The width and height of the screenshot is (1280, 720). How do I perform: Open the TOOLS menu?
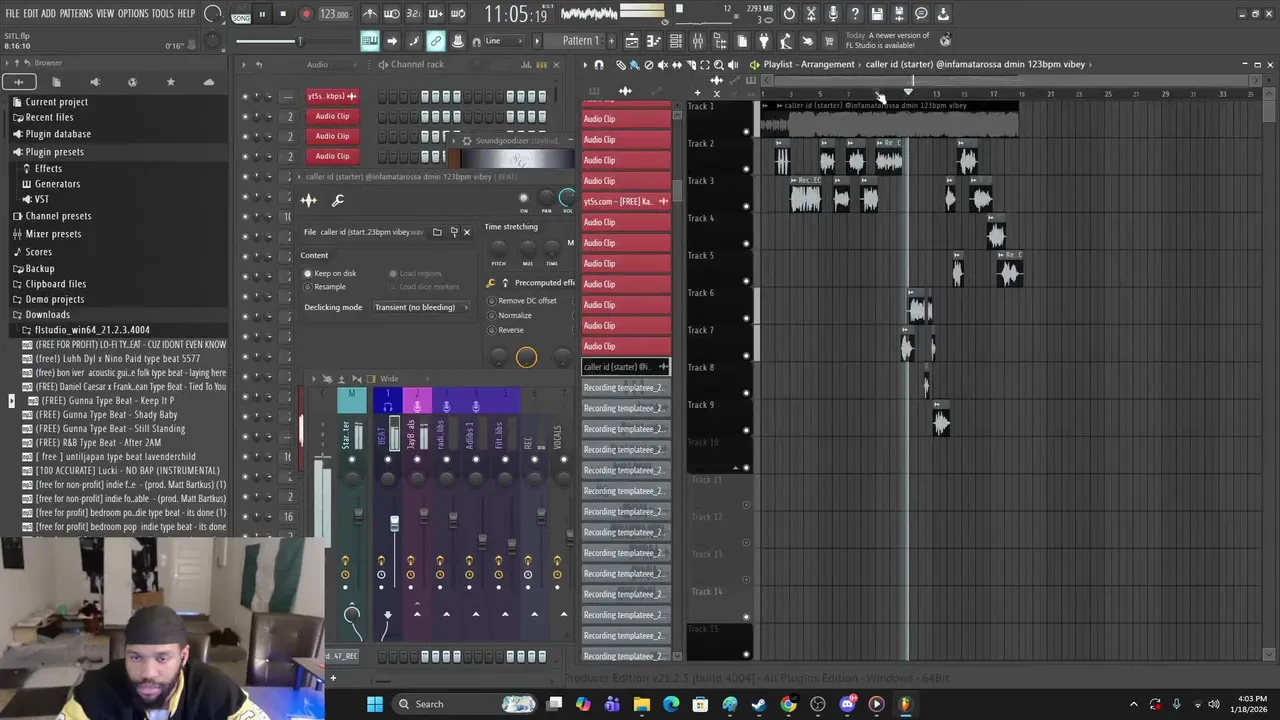(163, 14)
